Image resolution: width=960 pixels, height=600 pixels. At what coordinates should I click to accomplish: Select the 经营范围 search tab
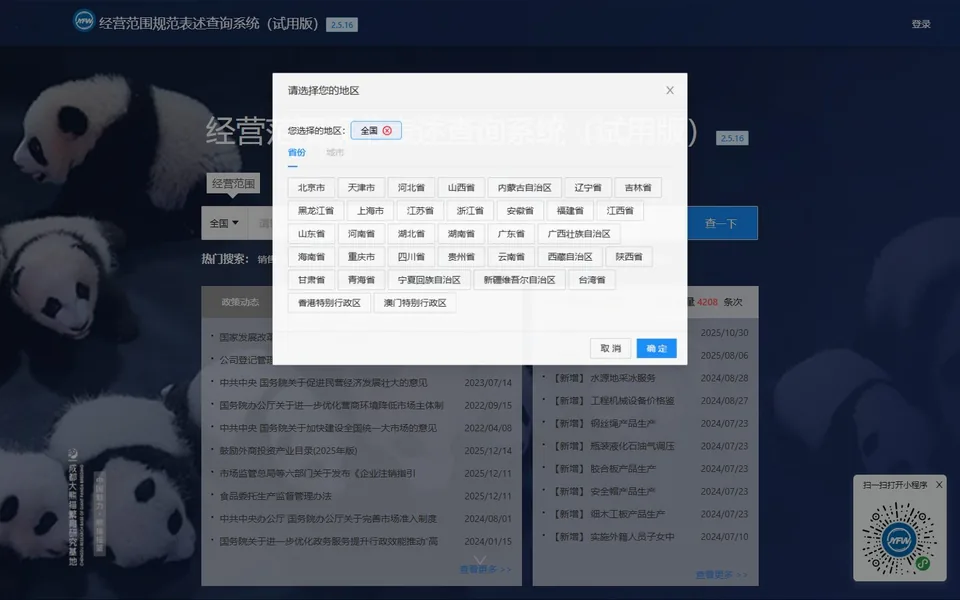[x=233, y=183]
